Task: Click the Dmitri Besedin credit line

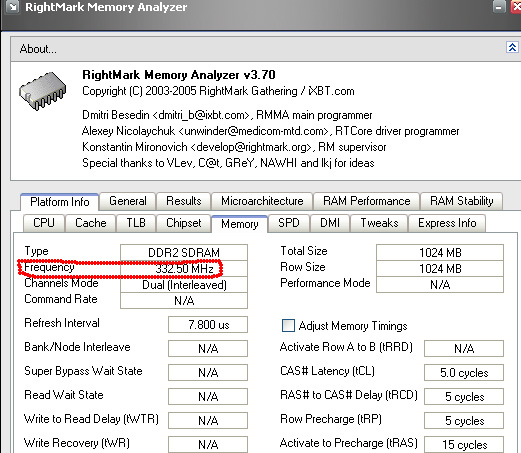Action: (227, 115)
